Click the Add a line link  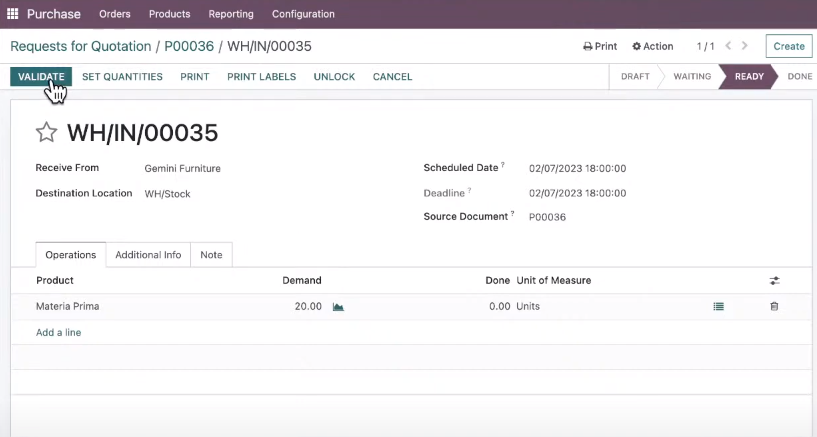click(58, 332)
